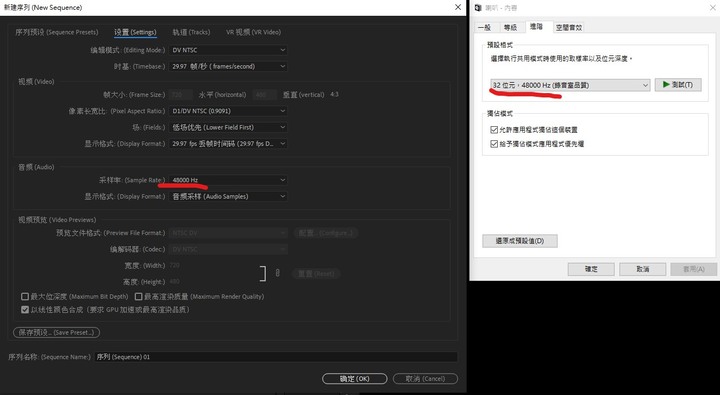Close the New Sequence dialog
The height and width of the screenshot is (395, 720).
(x=457, y=7)
